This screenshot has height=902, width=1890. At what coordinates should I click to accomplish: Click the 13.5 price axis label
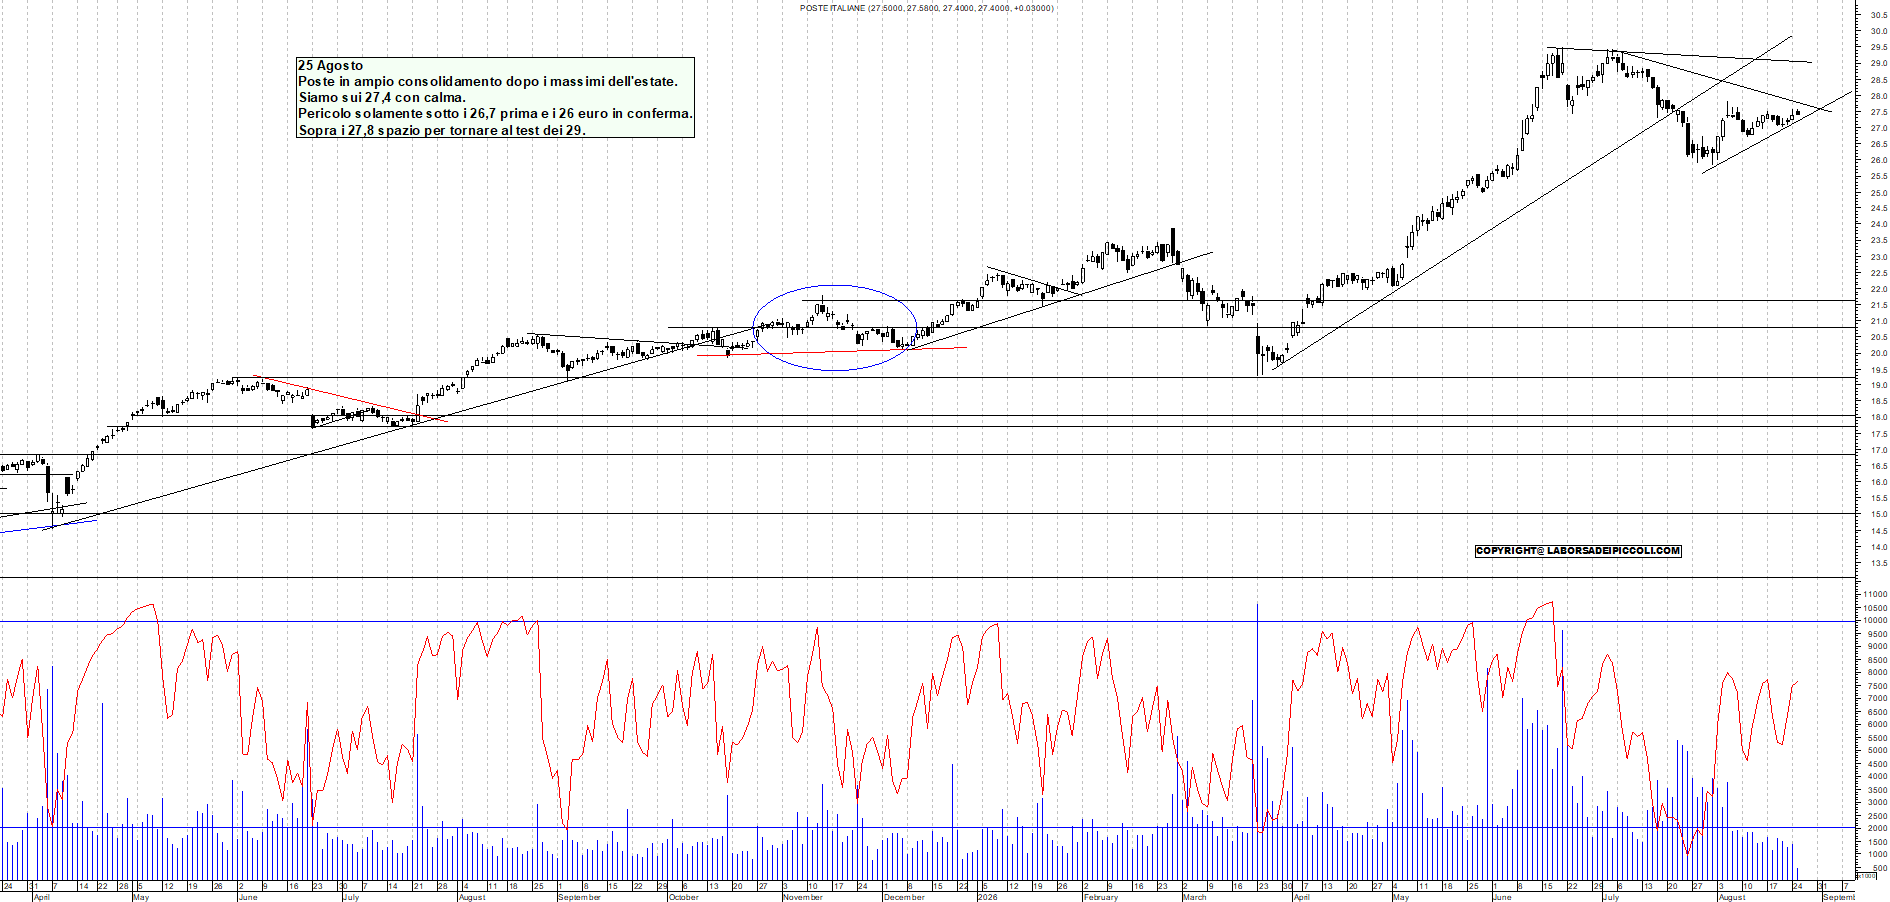coord(1878,563)
